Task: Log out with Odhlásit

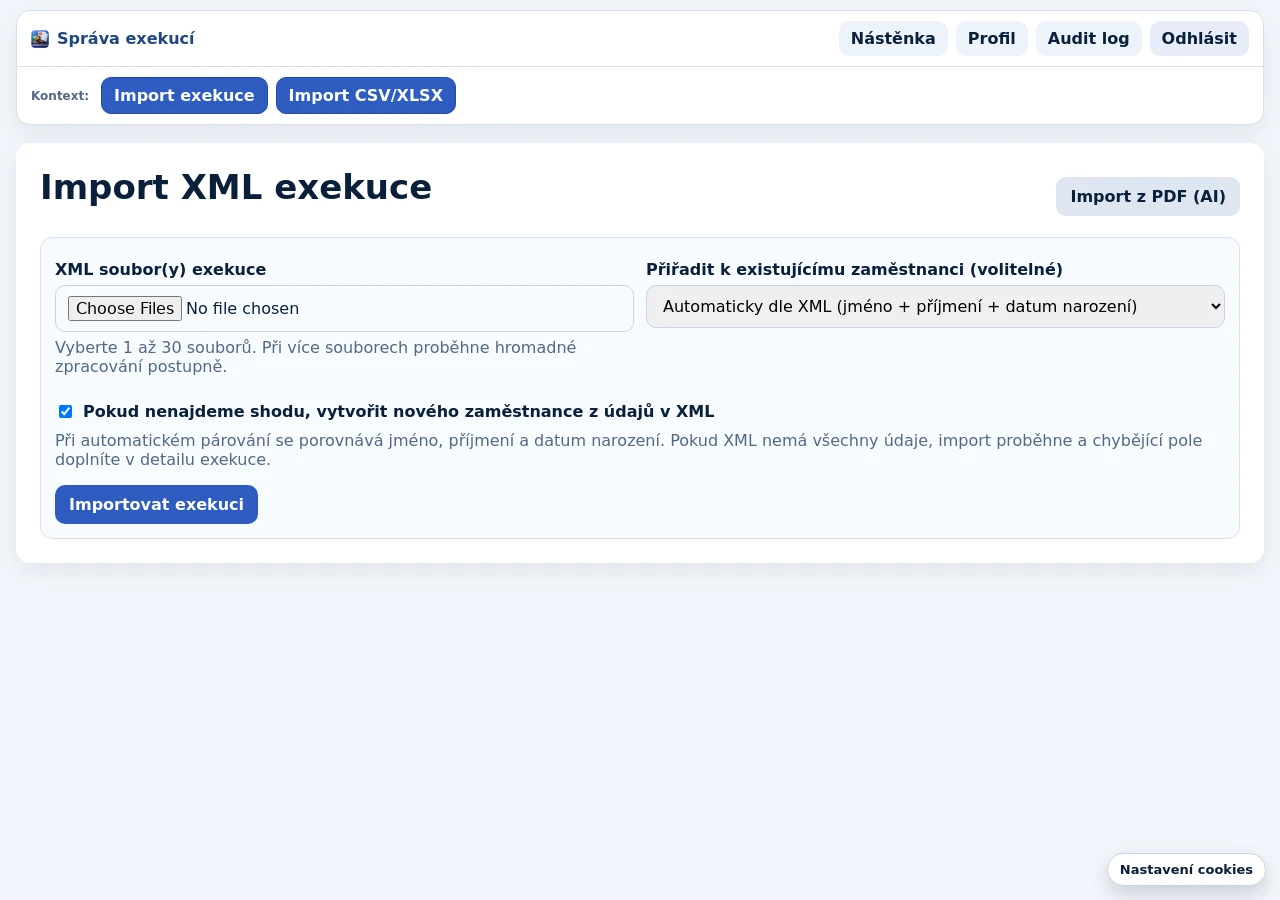Action: point(1199,39)
